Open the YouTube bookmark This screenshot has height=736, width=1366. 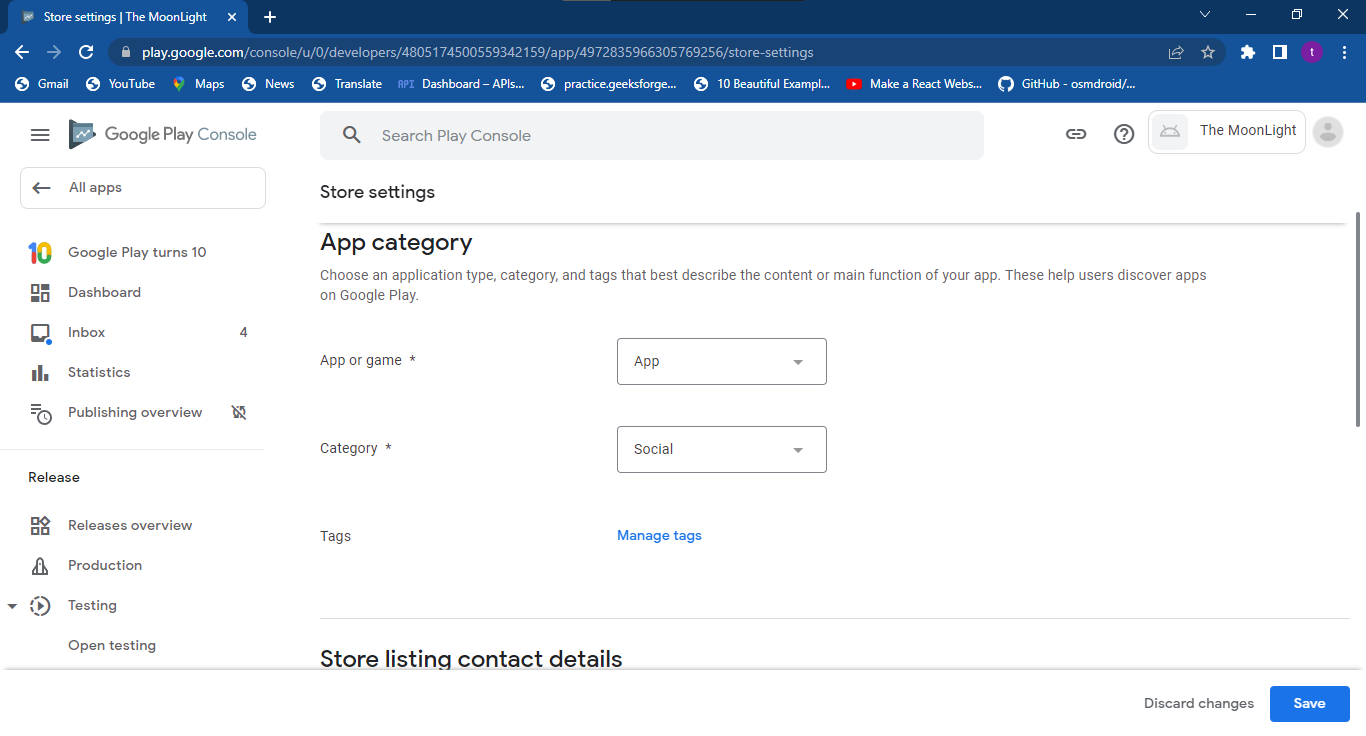pos(121,84)
